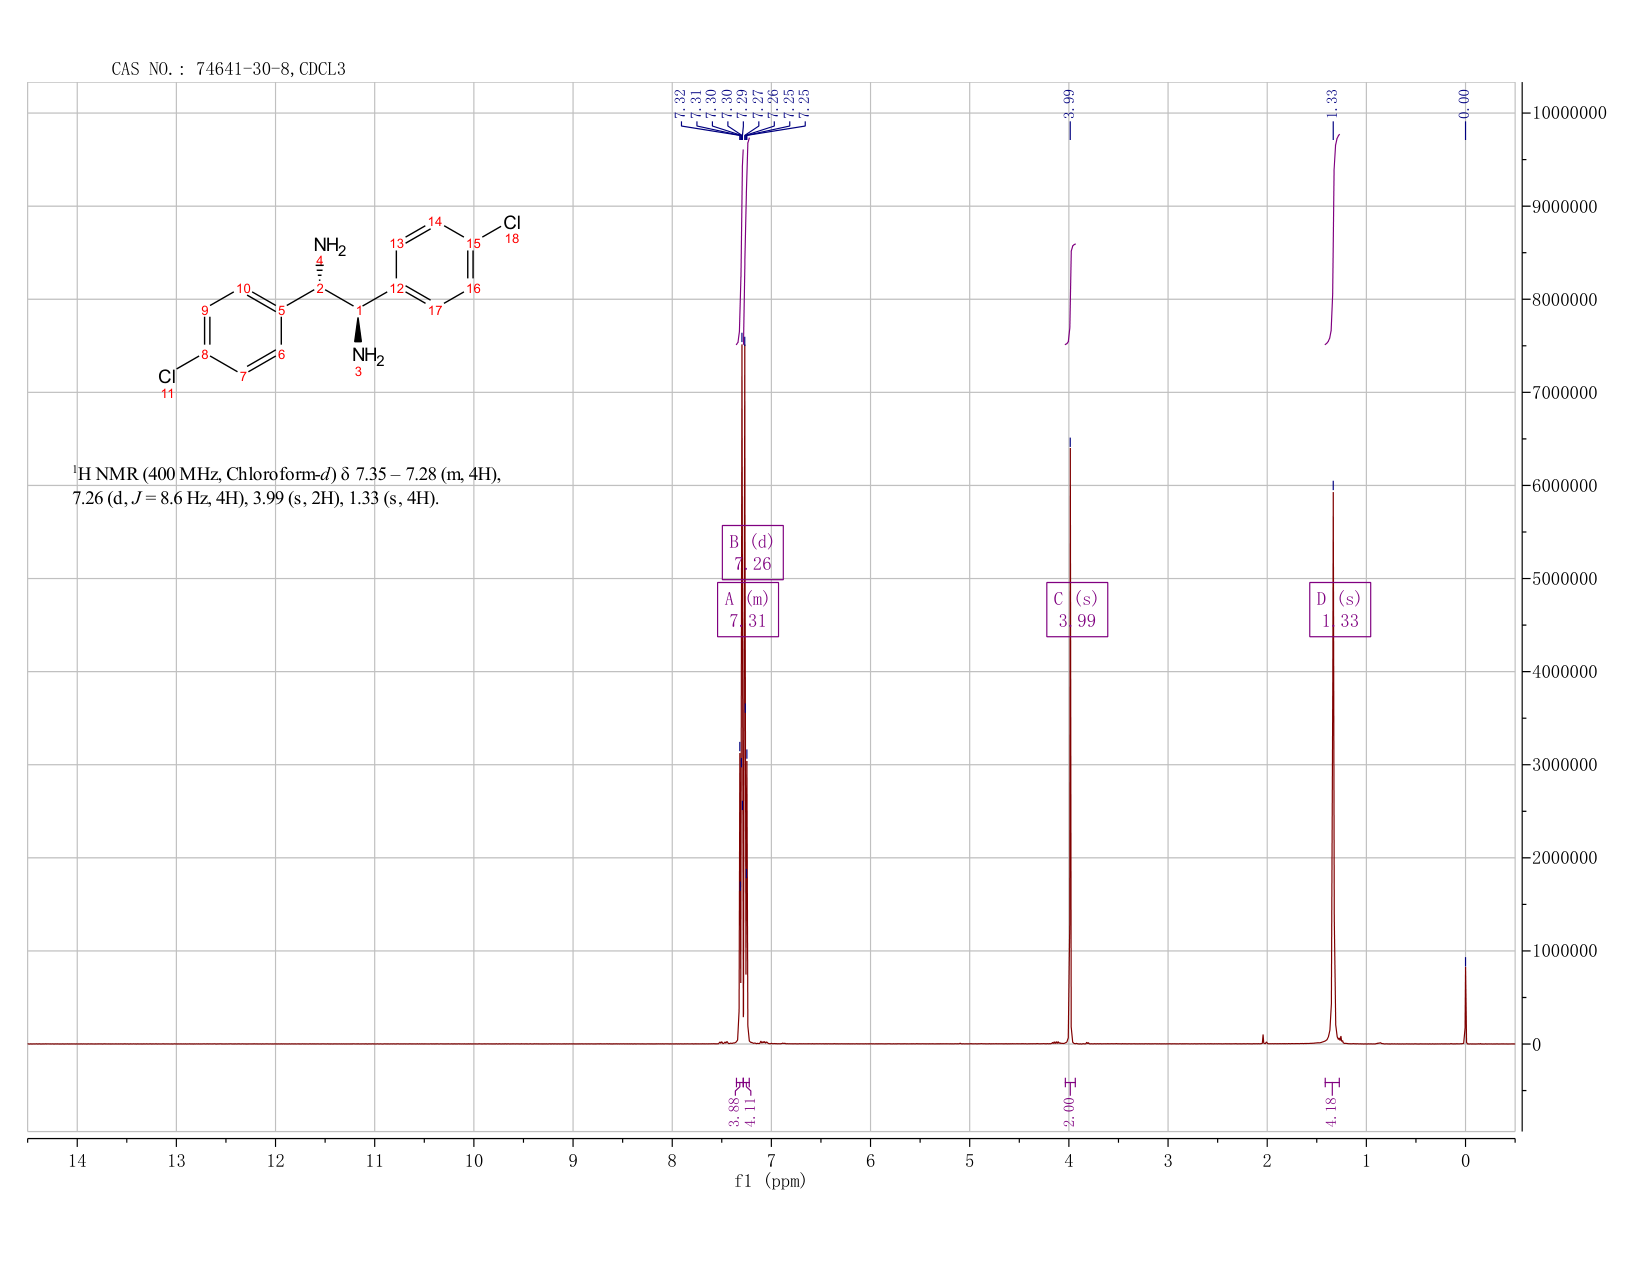This screenshot has height=1275, width=1650.
Task: Click the integral value 2.00 below axis
Action: point(1068,1111)
